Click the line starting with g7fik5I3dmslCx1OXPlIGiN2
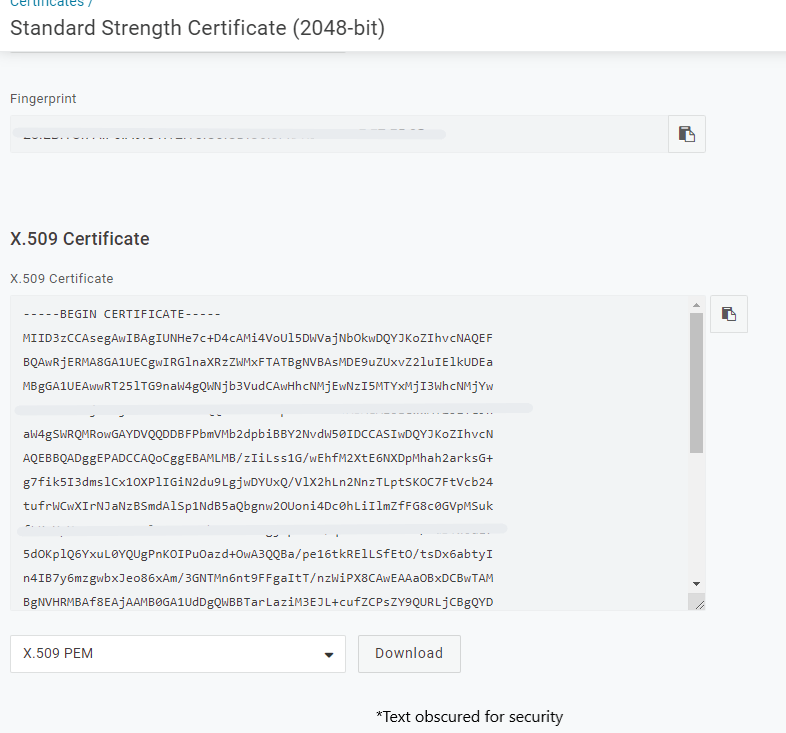 click(258, 482)
